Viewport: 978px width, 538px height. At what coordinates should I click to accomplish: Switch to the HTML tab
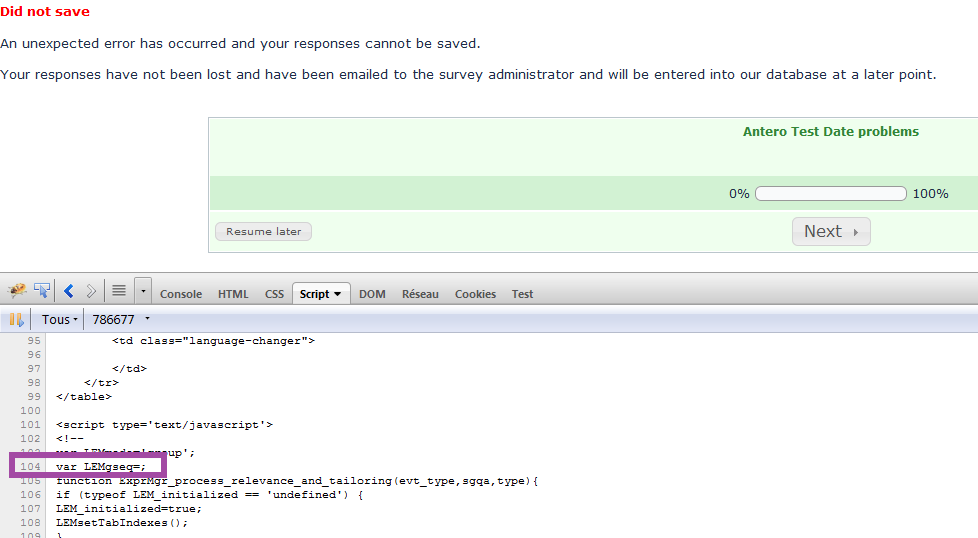coord(233,294)
